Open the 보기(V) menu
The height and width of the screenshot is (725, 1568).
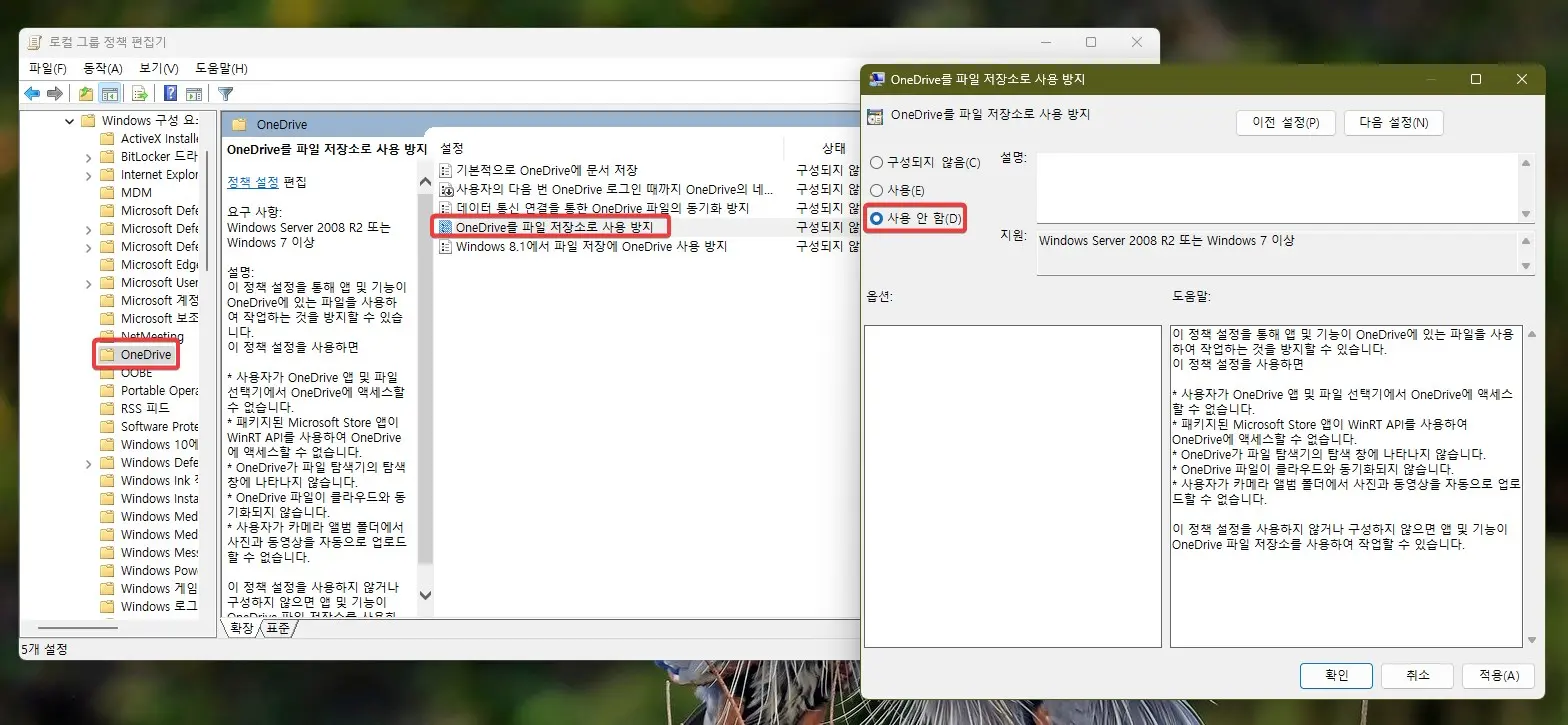158,68
